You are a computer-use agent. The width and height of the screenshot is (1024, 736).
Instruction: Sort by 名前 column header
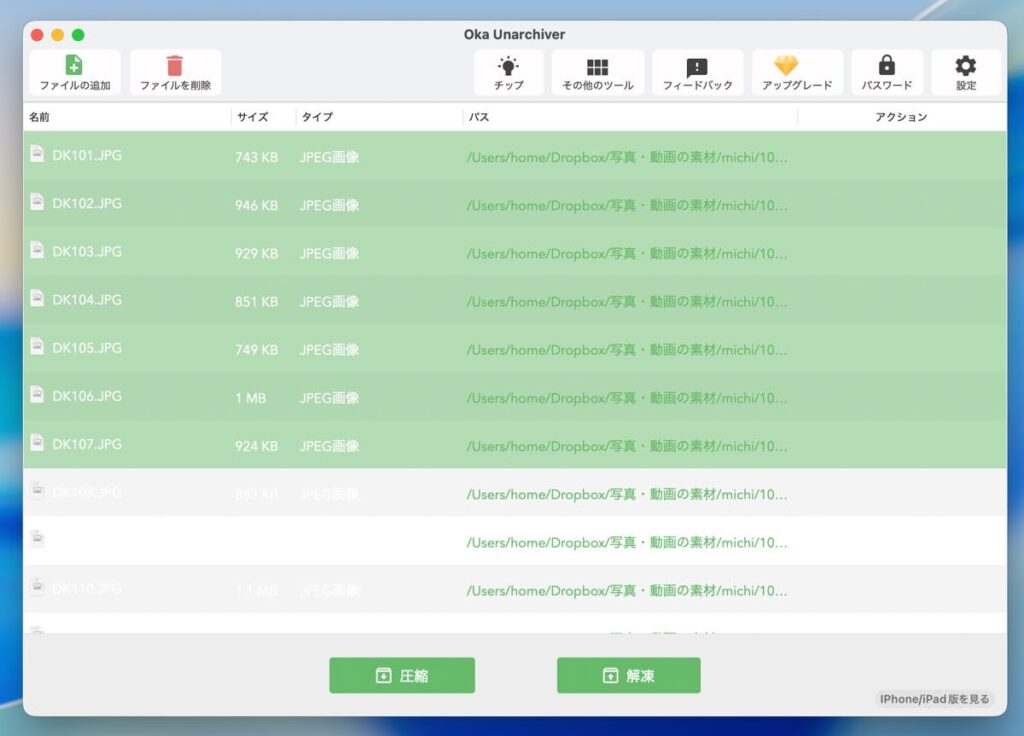click(x=40, y=117)
